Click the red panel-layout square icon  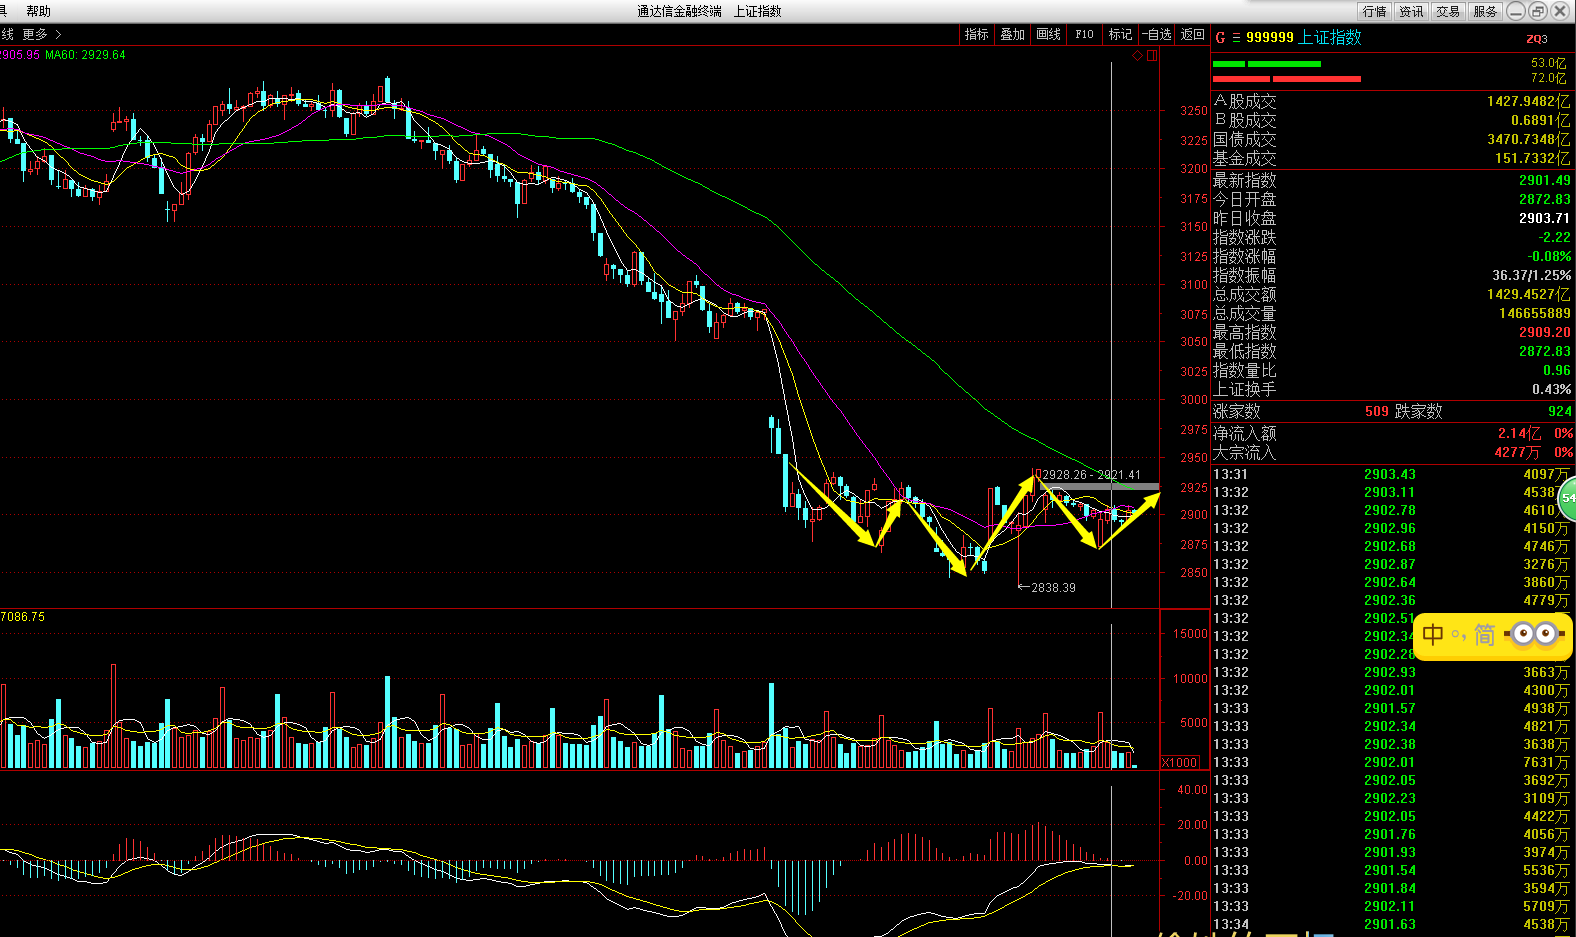click(x=1152, y=56)
